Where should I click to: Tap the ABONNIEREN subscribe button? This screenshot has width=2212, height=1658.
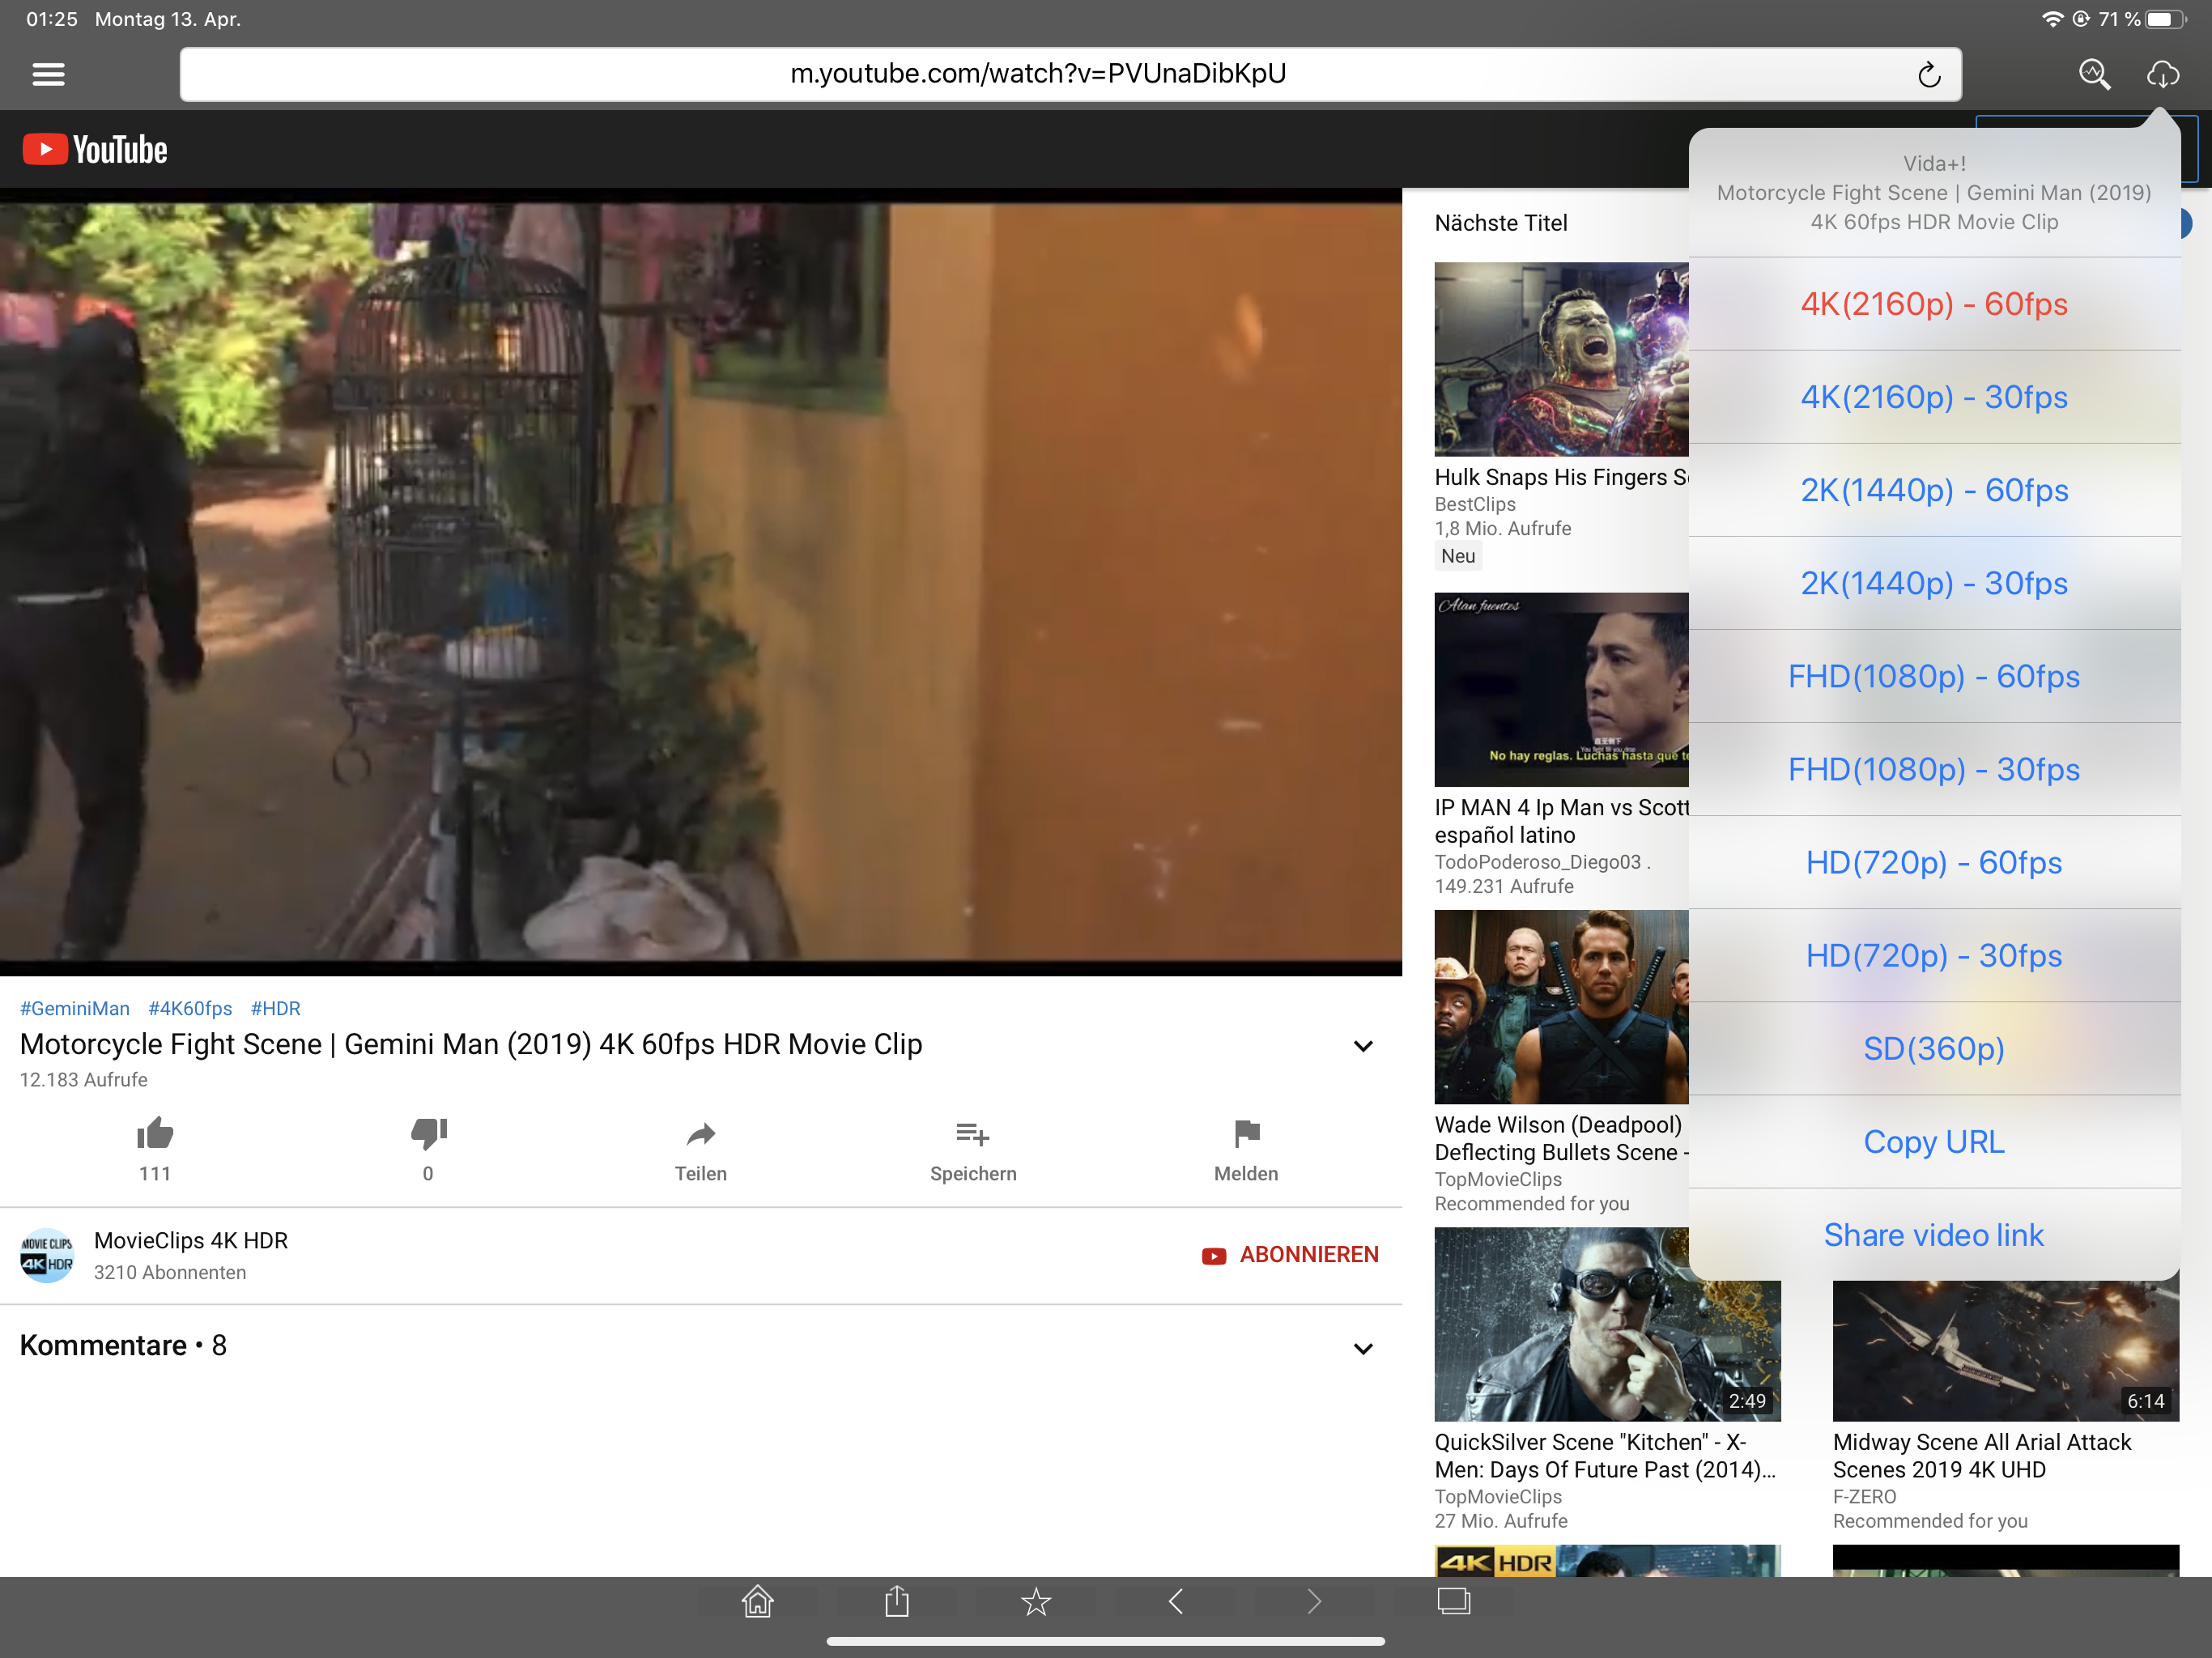pos(1290,1255)
